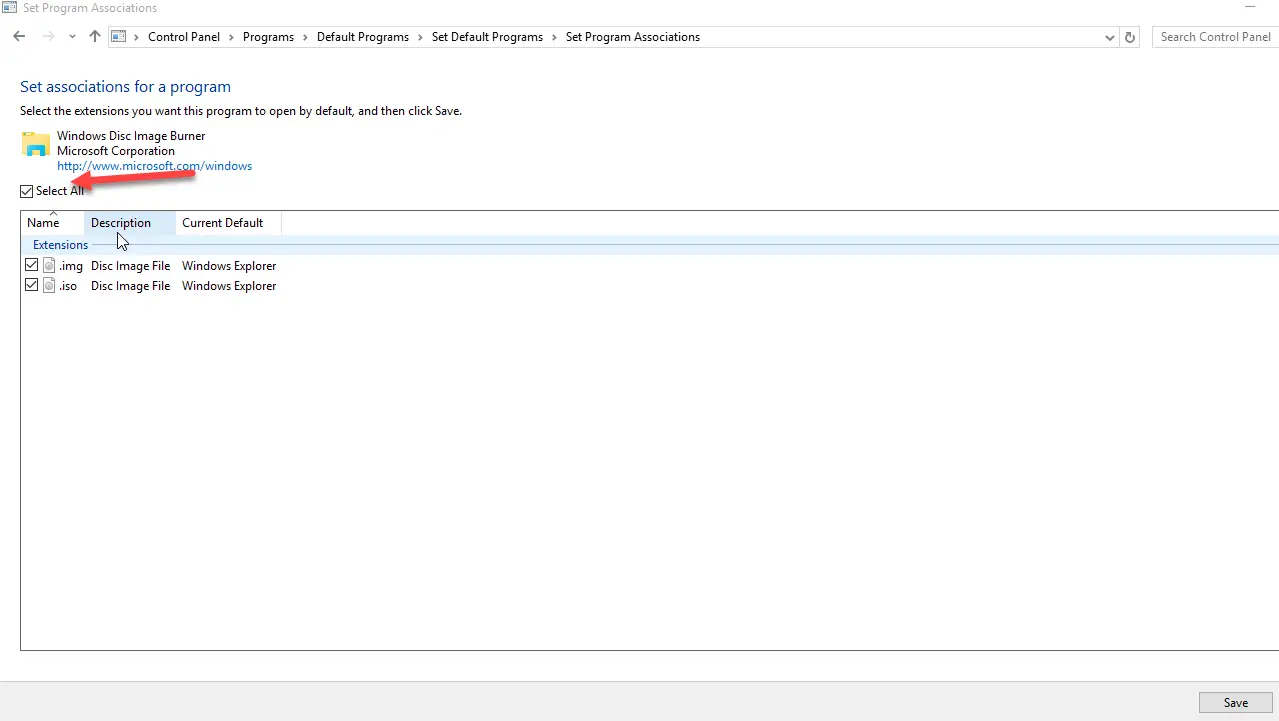
Task: Open Control Panel breadcrumb
Action: click(184, 37)
